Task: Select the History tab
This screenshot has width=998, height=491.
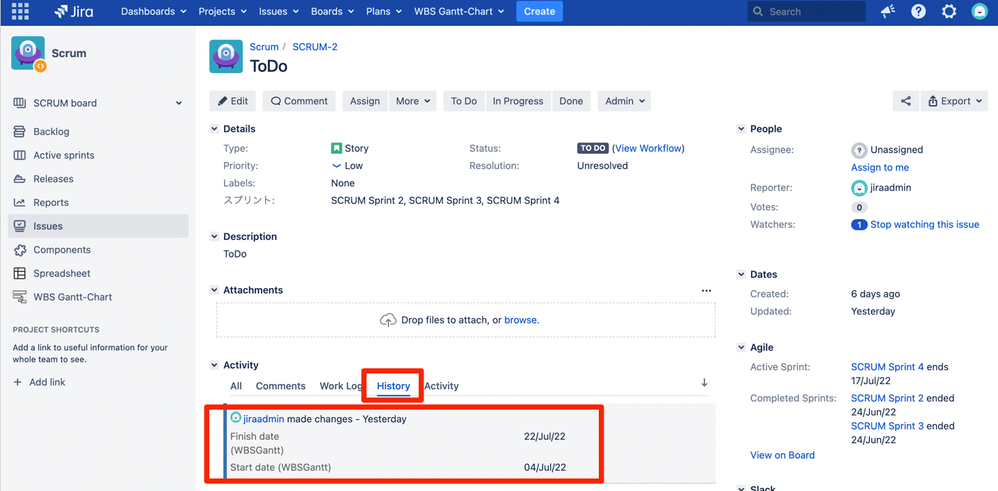Action: point(393,386)
